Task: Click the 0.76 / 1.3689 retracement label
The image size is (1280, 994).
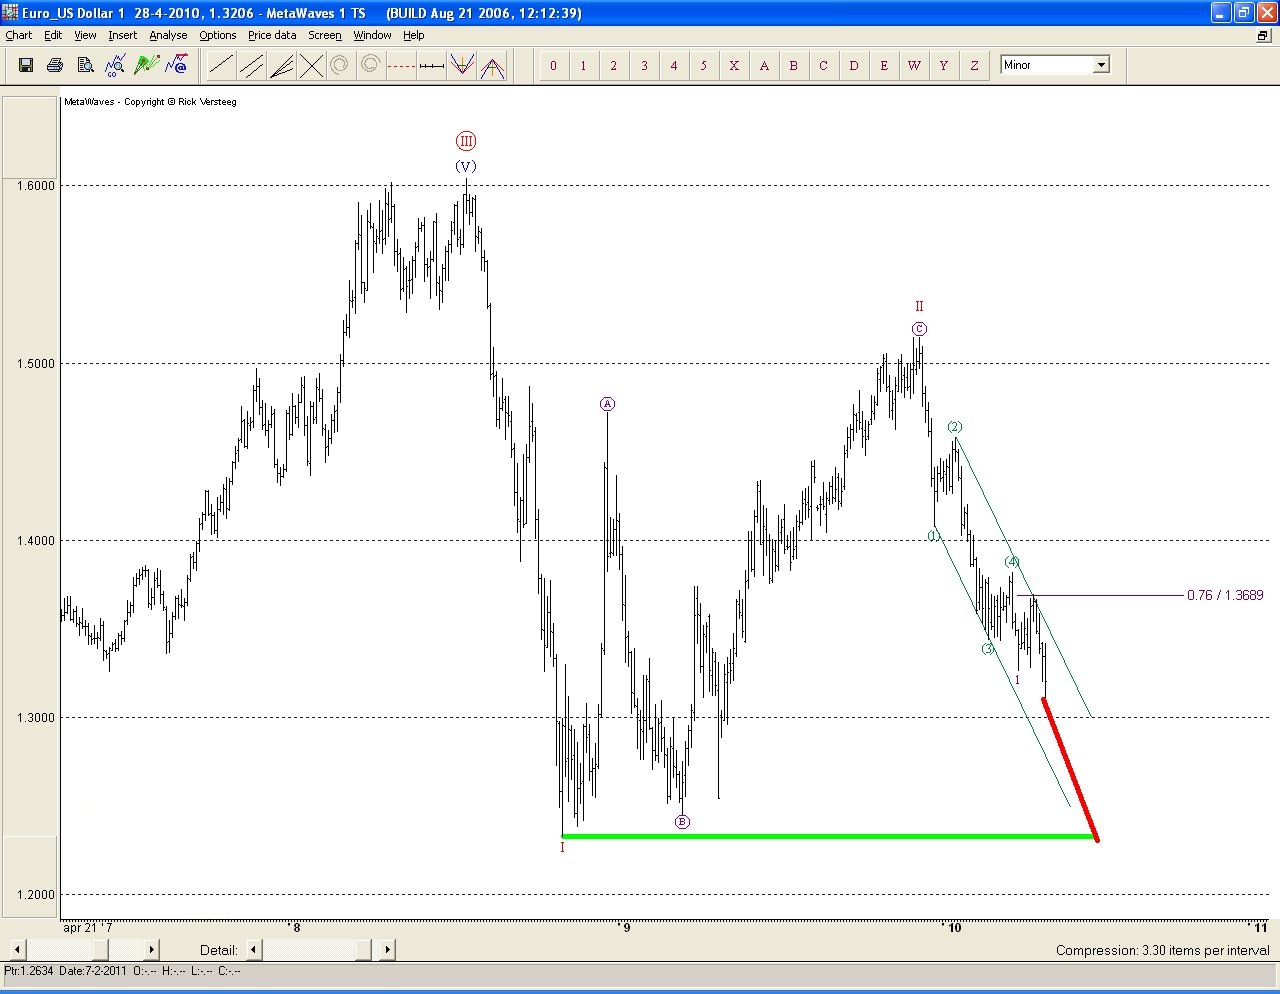Action: pyautogui.click(x=1225, y=595)
